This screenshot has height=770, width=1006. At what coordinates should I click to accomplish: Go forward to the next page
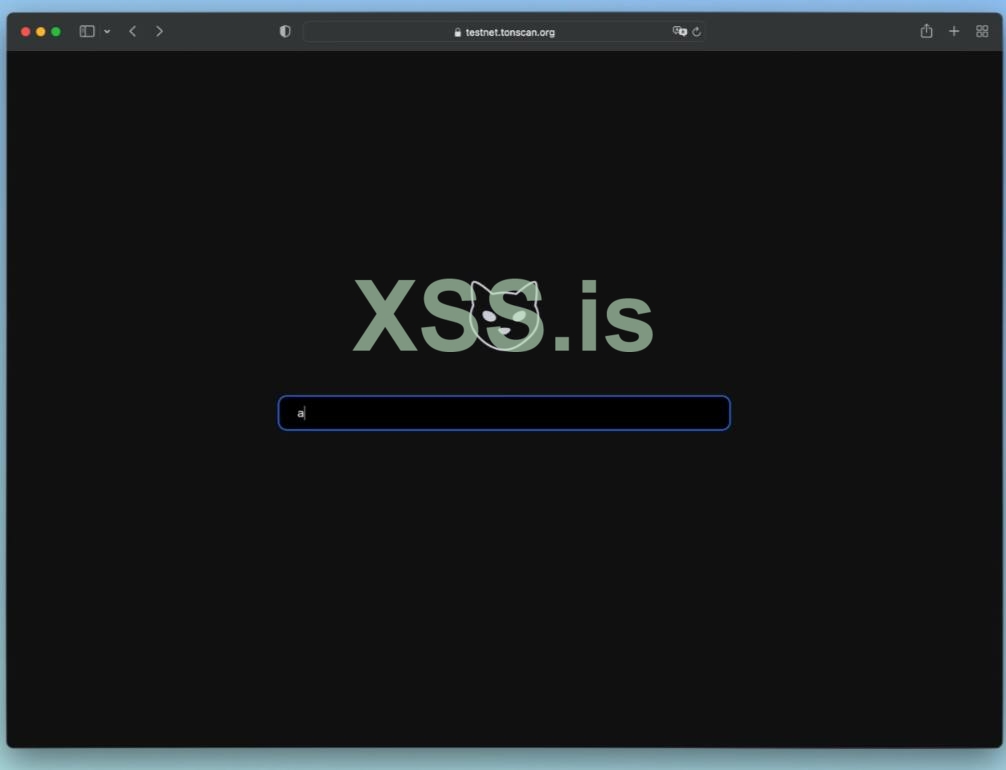coord(159,31)
